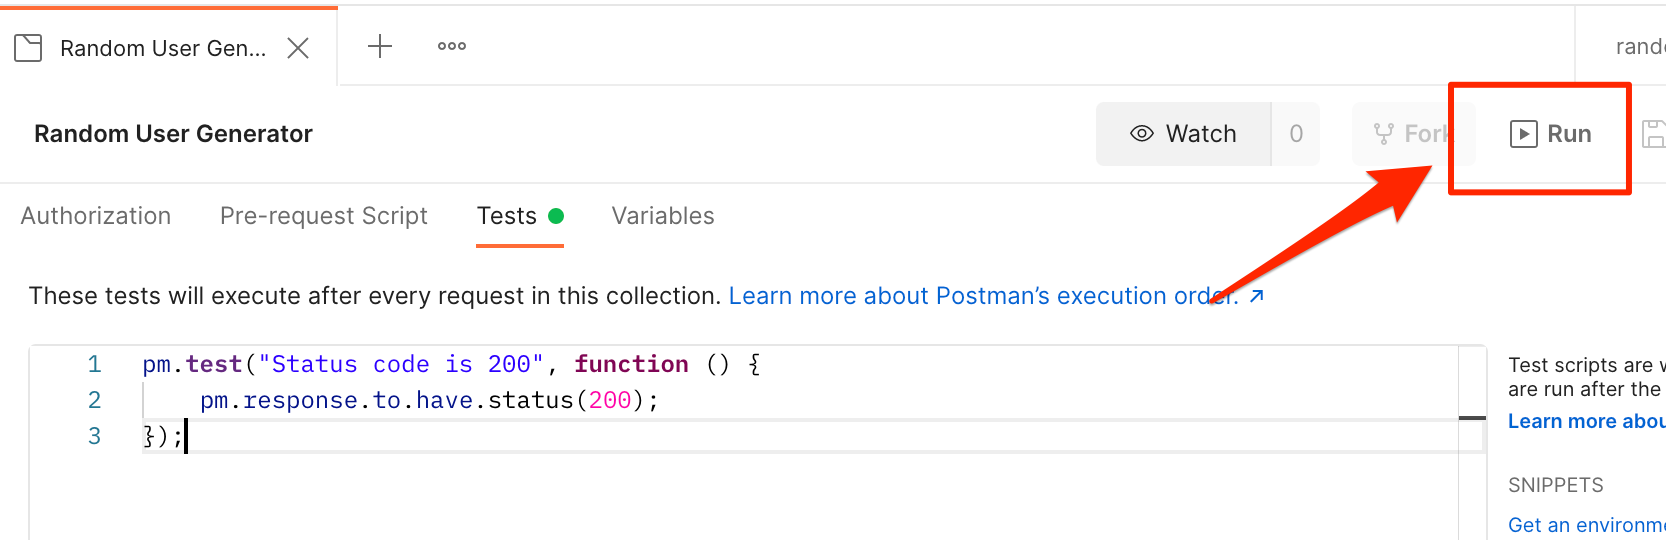Click the editor's vertical scrollbar marker
1666x540 pixels.
pyautogui.click(x=1472, y=417)
